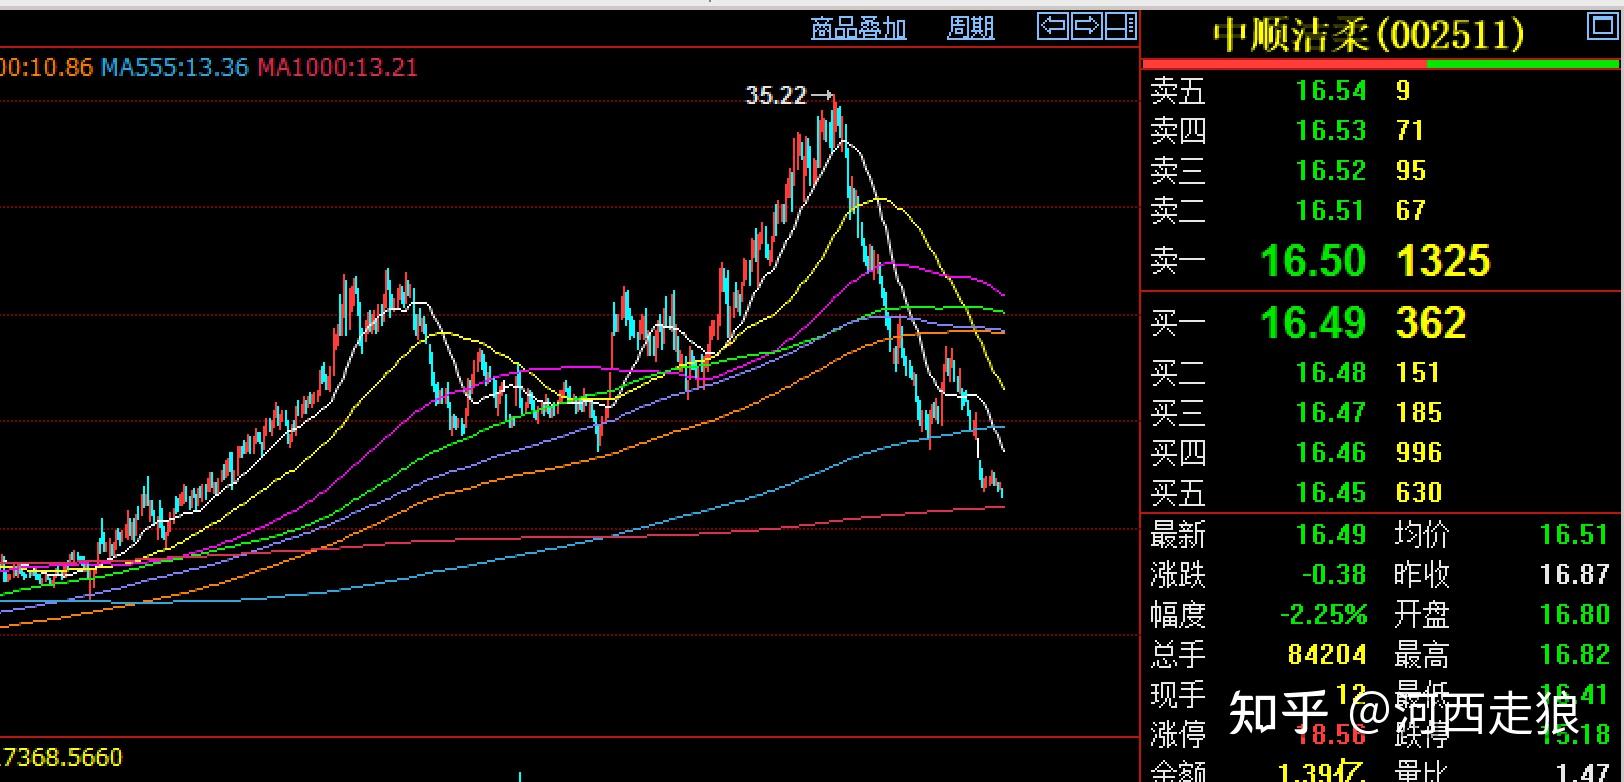The width and height of the screenshot is (1624, 782).
Task: Click sell-one price 16.50
Action: [1313, 261]
